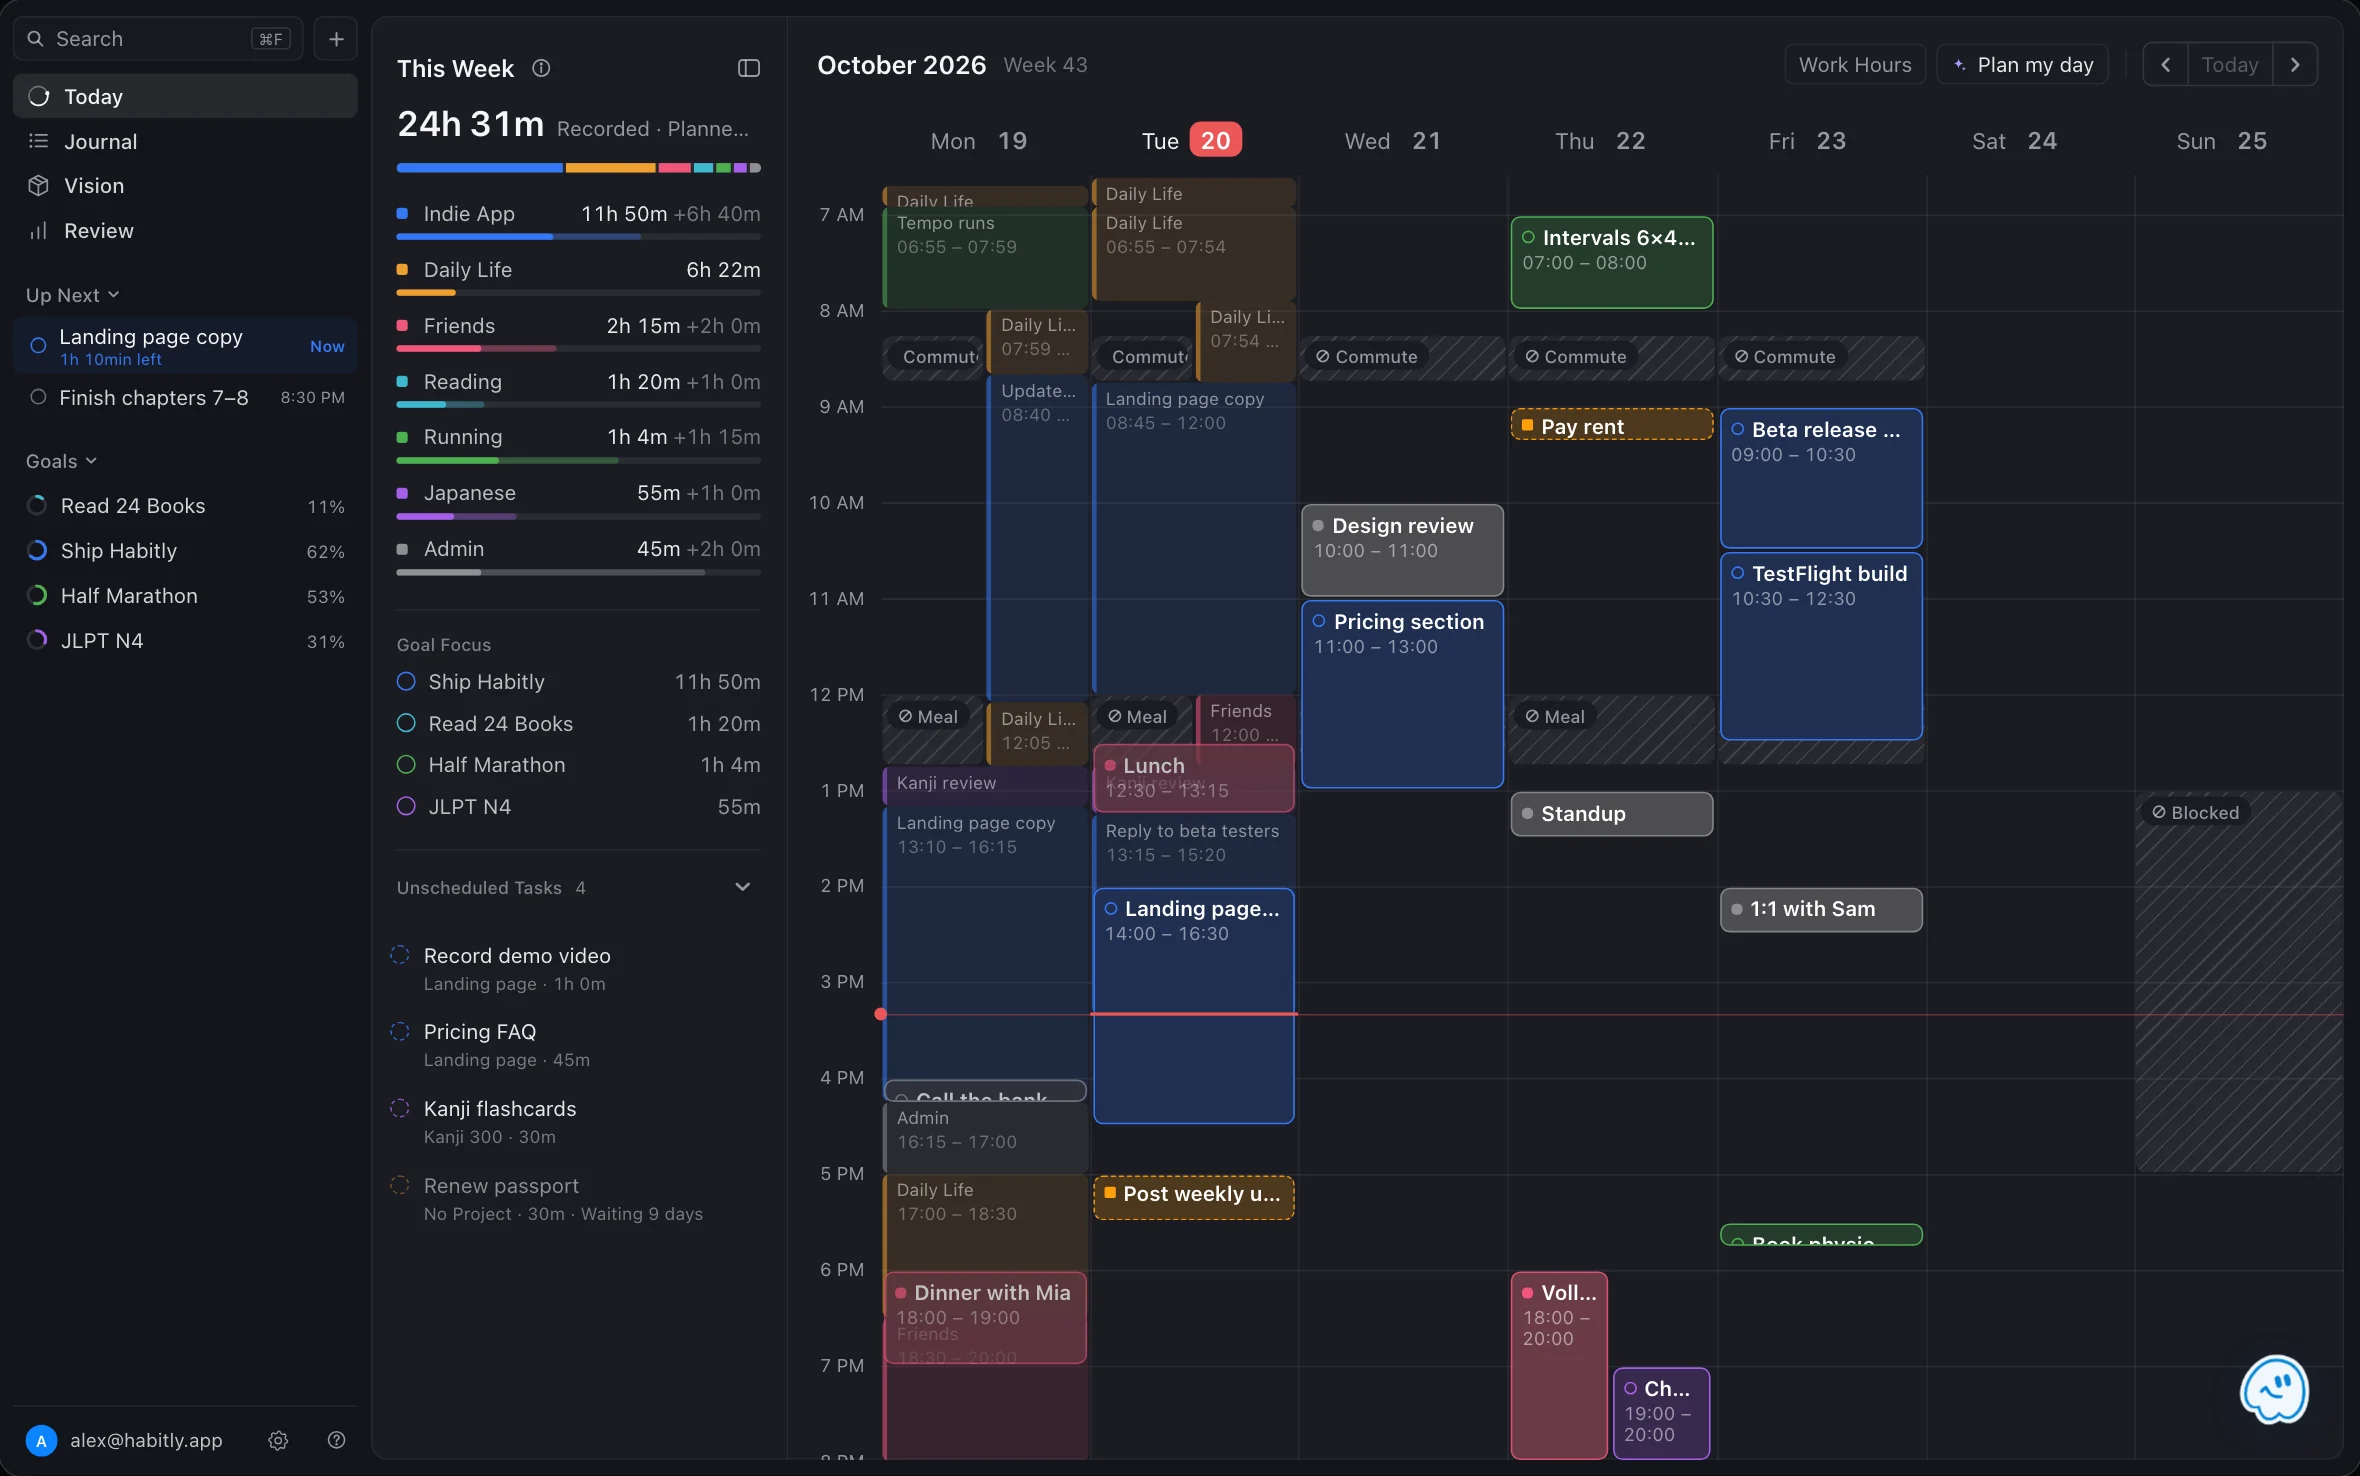Open the Today view in sidebar
The width and height of the screenshot is (2360, 1476).
(185, 96)
